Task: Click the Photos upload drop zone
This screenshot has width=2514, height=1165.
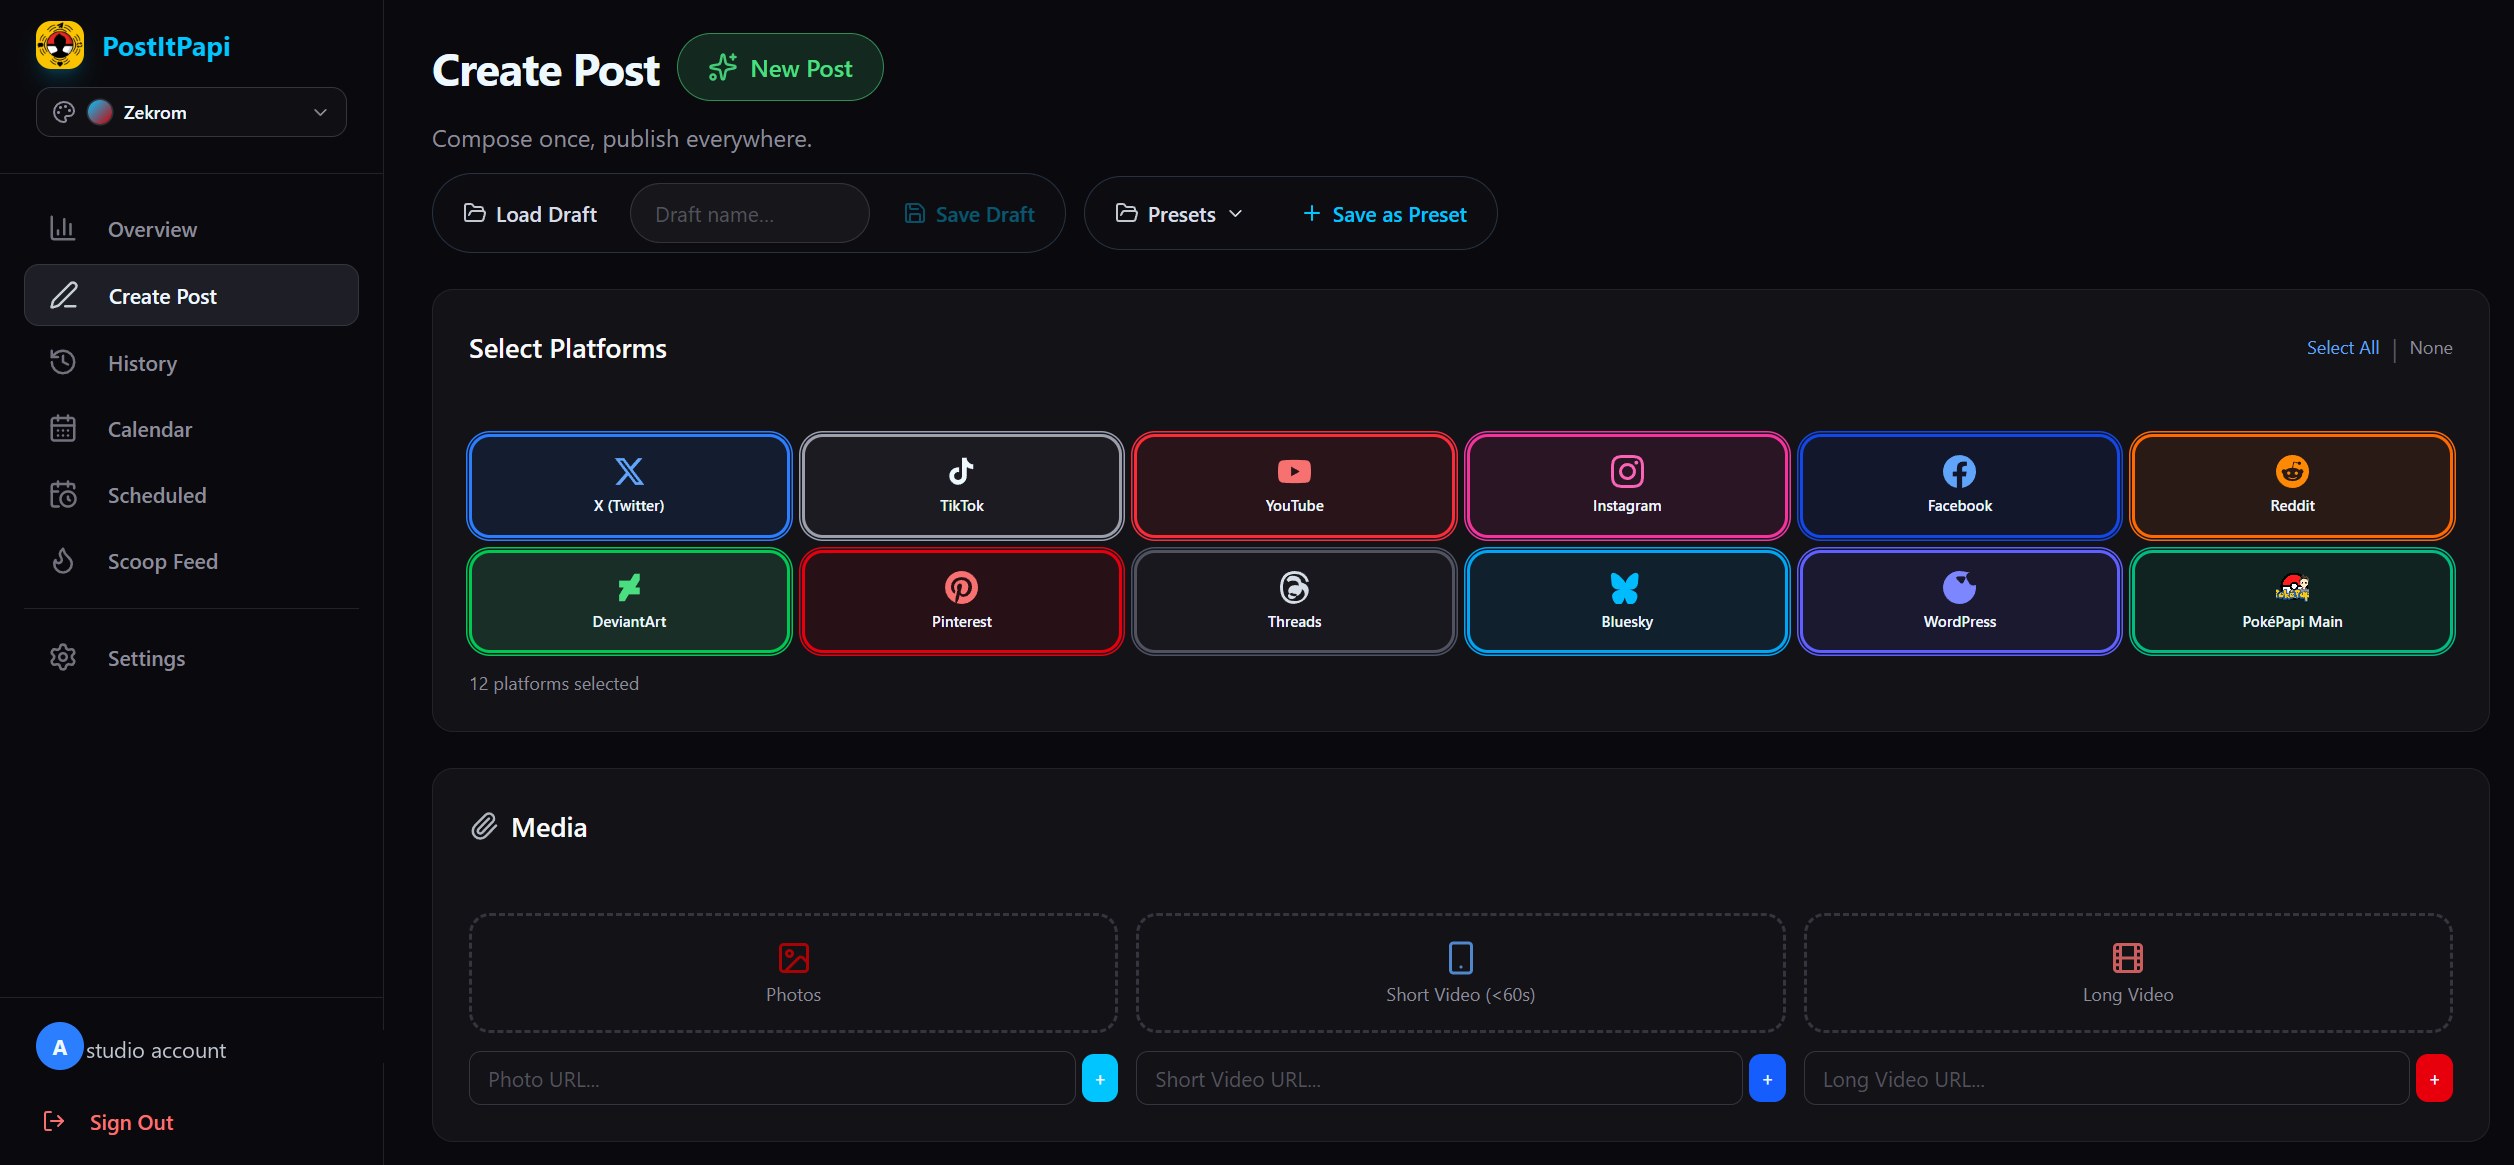Action: coord(793,972)
